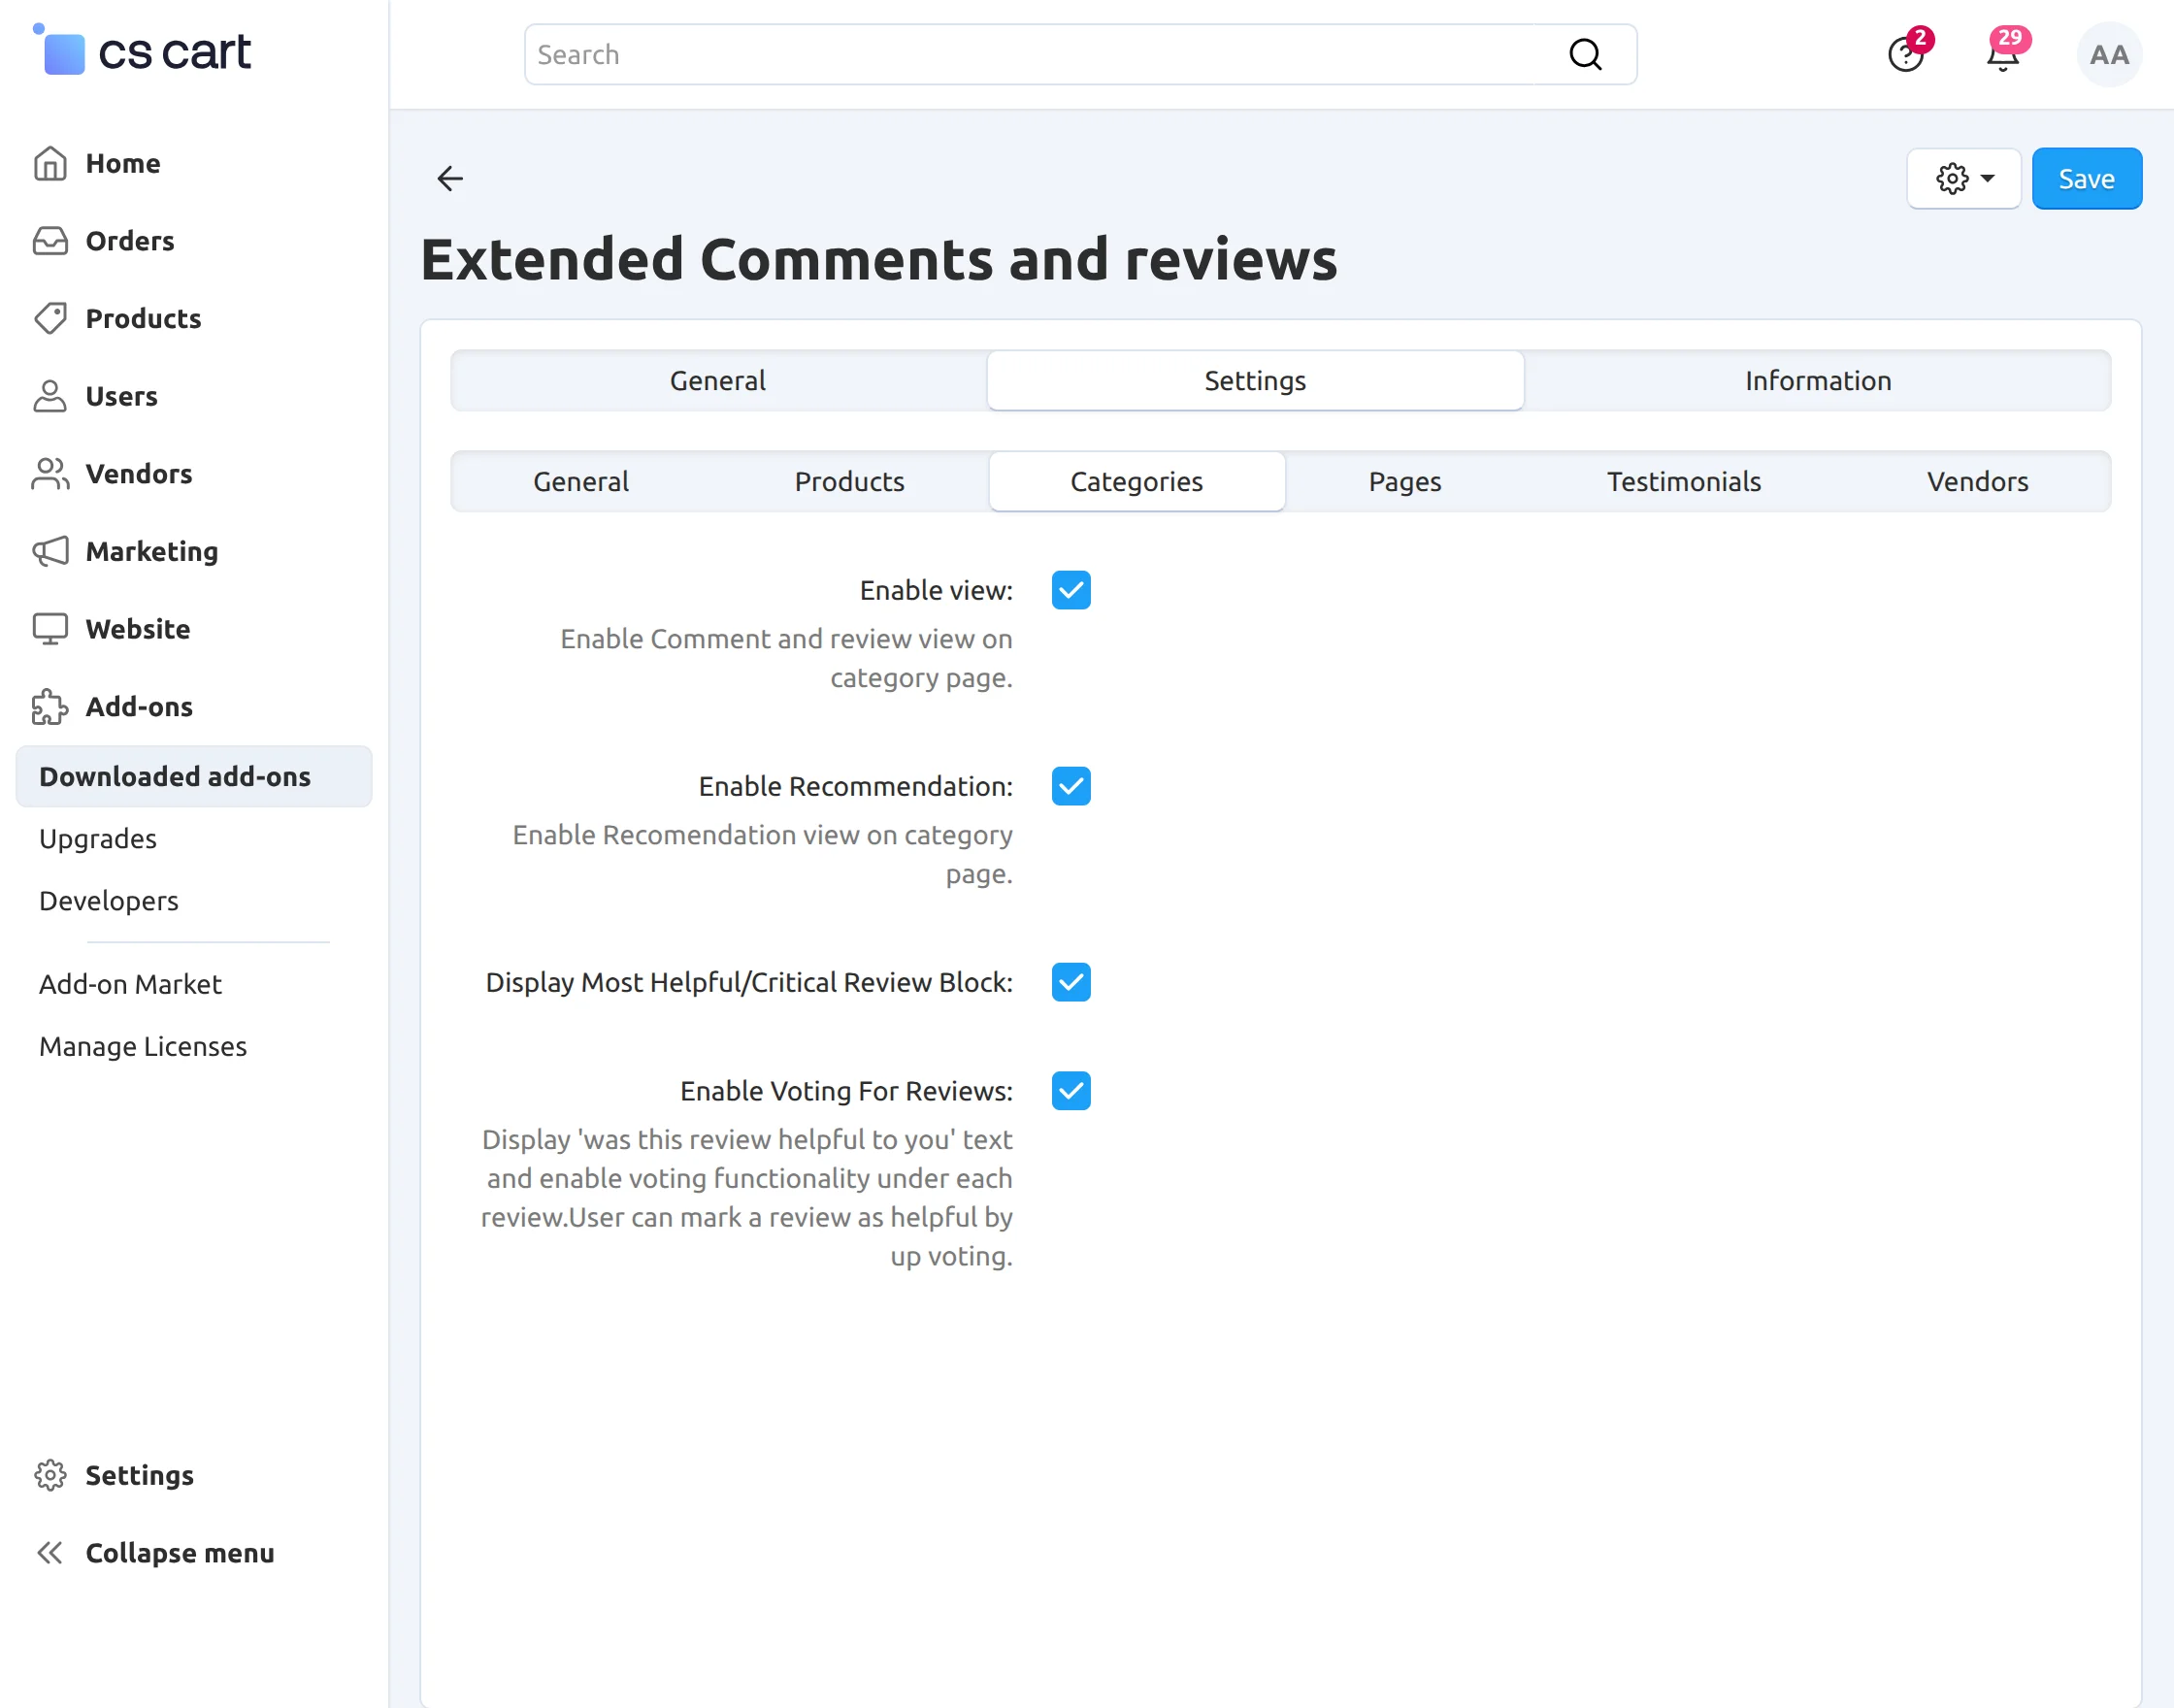Click the Vendors people icon

(x=50, y=474)
